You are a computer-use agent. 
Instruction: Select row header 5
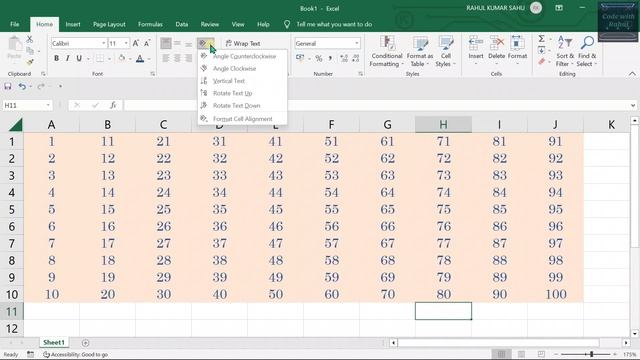[x=11, y=209]
